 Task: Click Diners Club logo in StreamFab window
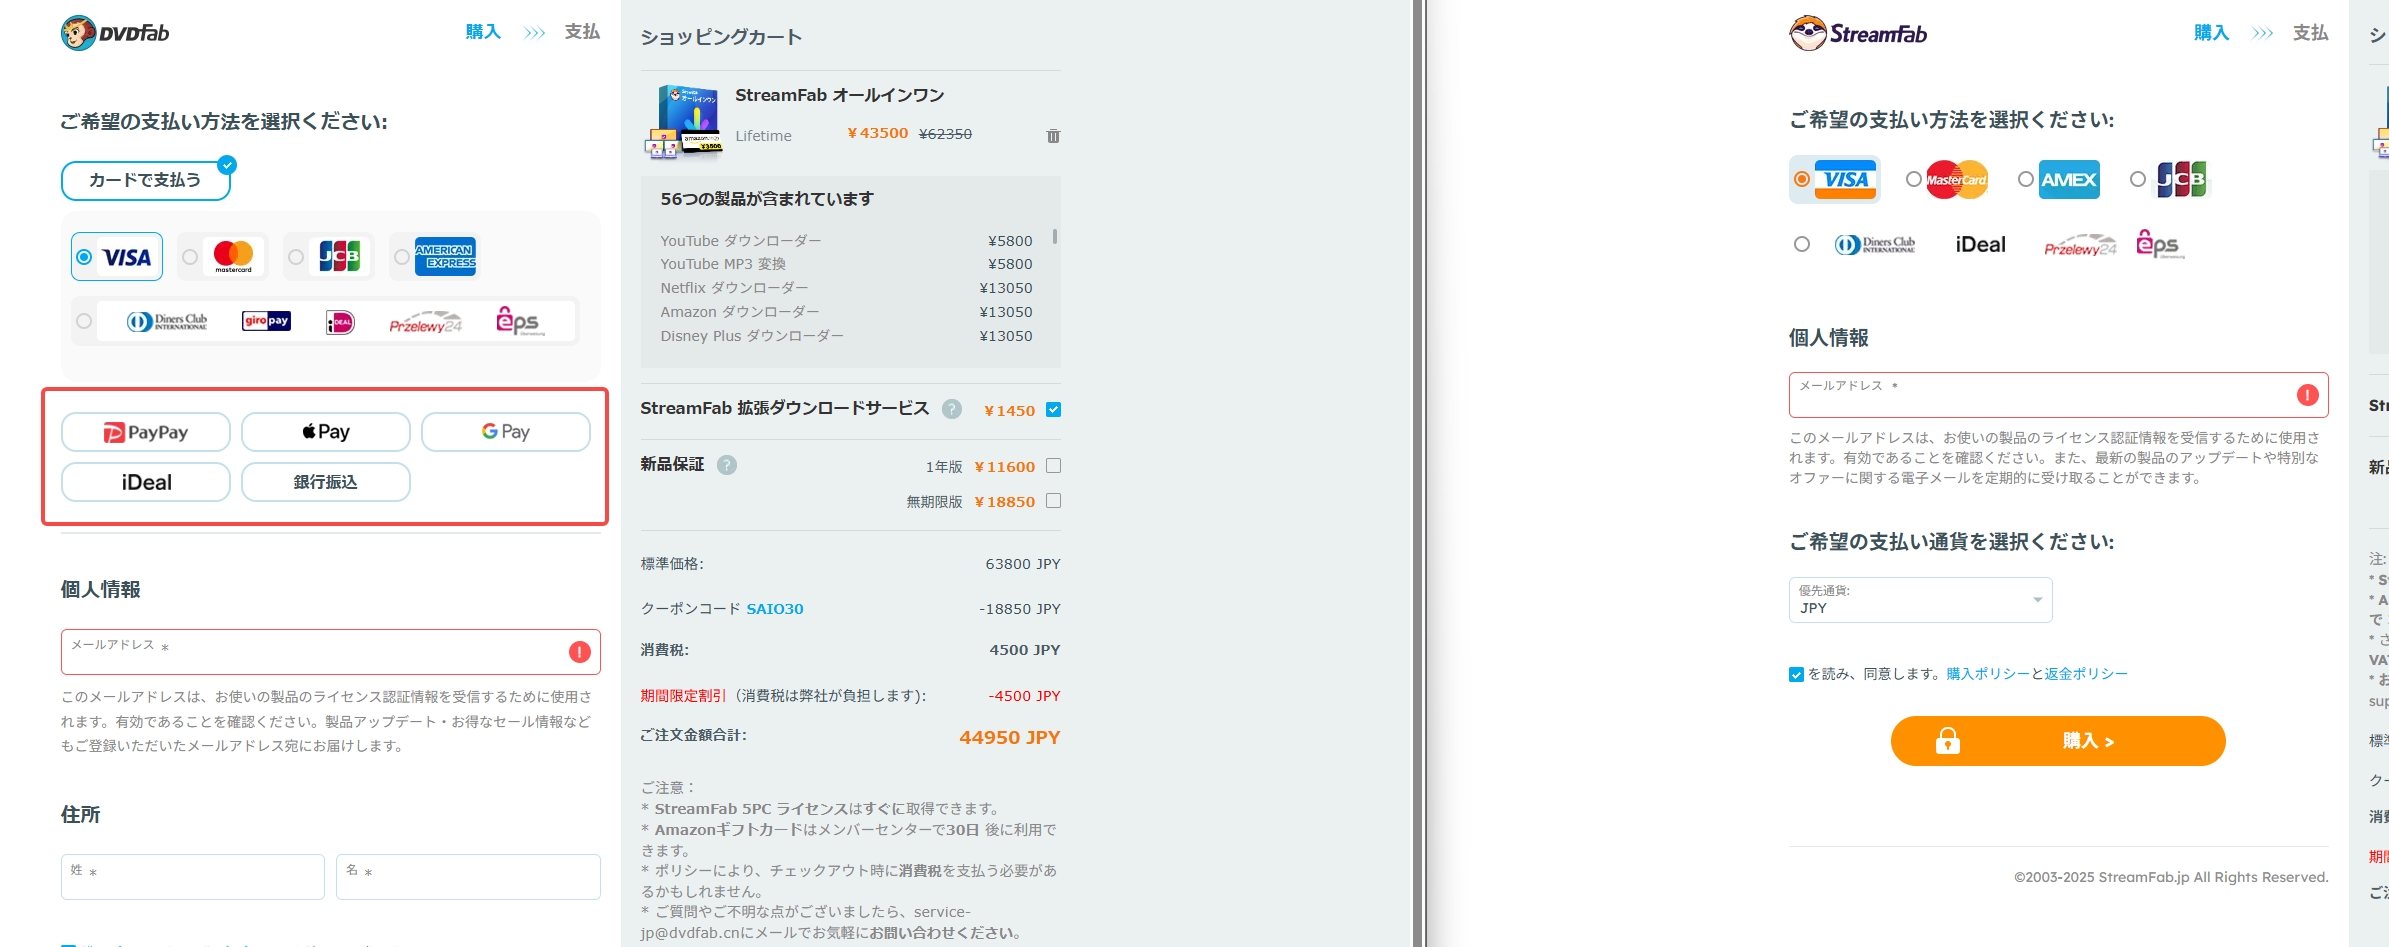1875,245
